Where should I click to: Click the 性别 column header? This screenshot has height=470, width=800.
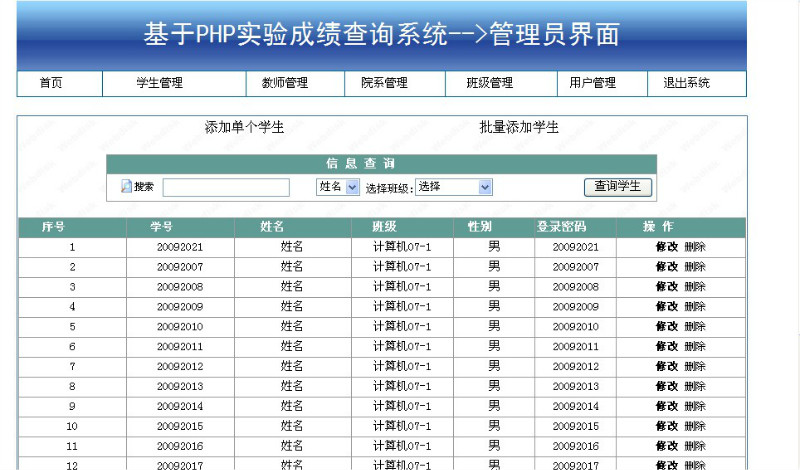[480, 227]
